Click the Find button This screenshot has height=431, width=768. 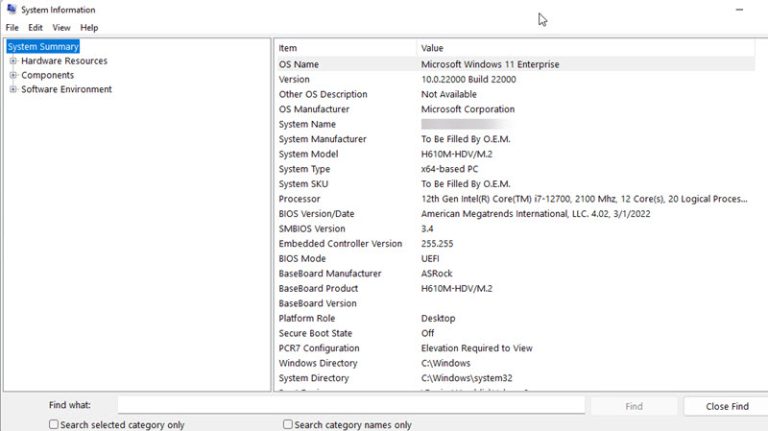point(634,406)
